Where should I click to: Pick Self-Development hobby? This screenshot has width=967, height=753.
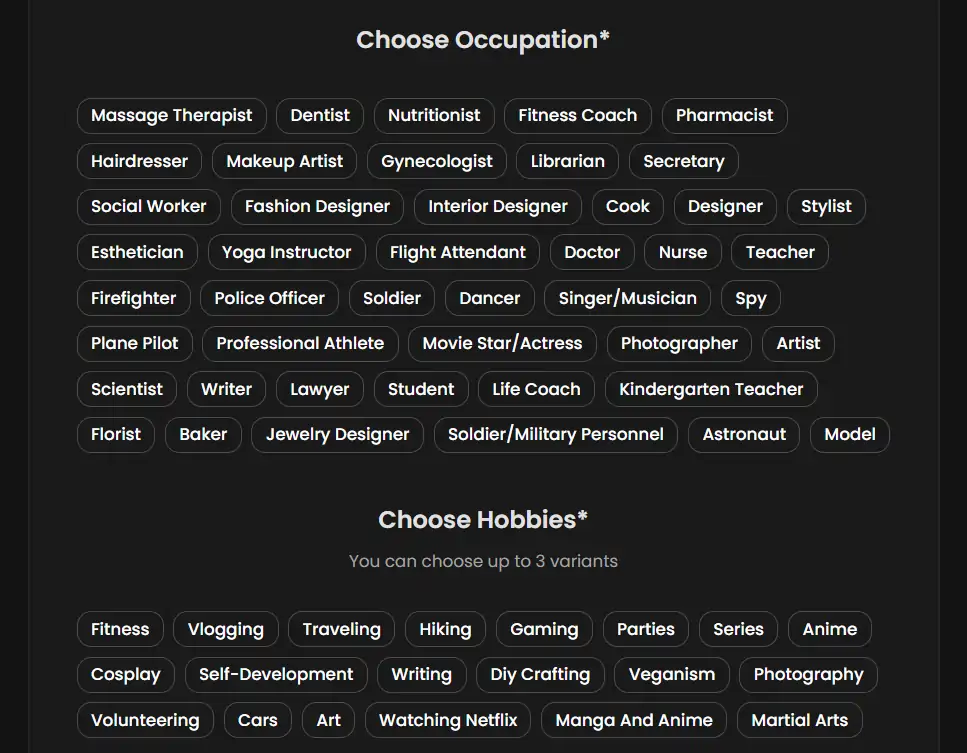(x=276, y=675)
